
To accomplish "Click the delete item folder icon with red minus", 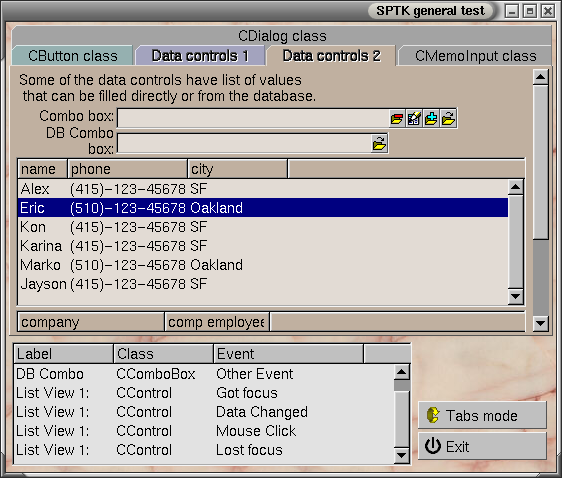I will pyautogui.click(x=397, y=118).
